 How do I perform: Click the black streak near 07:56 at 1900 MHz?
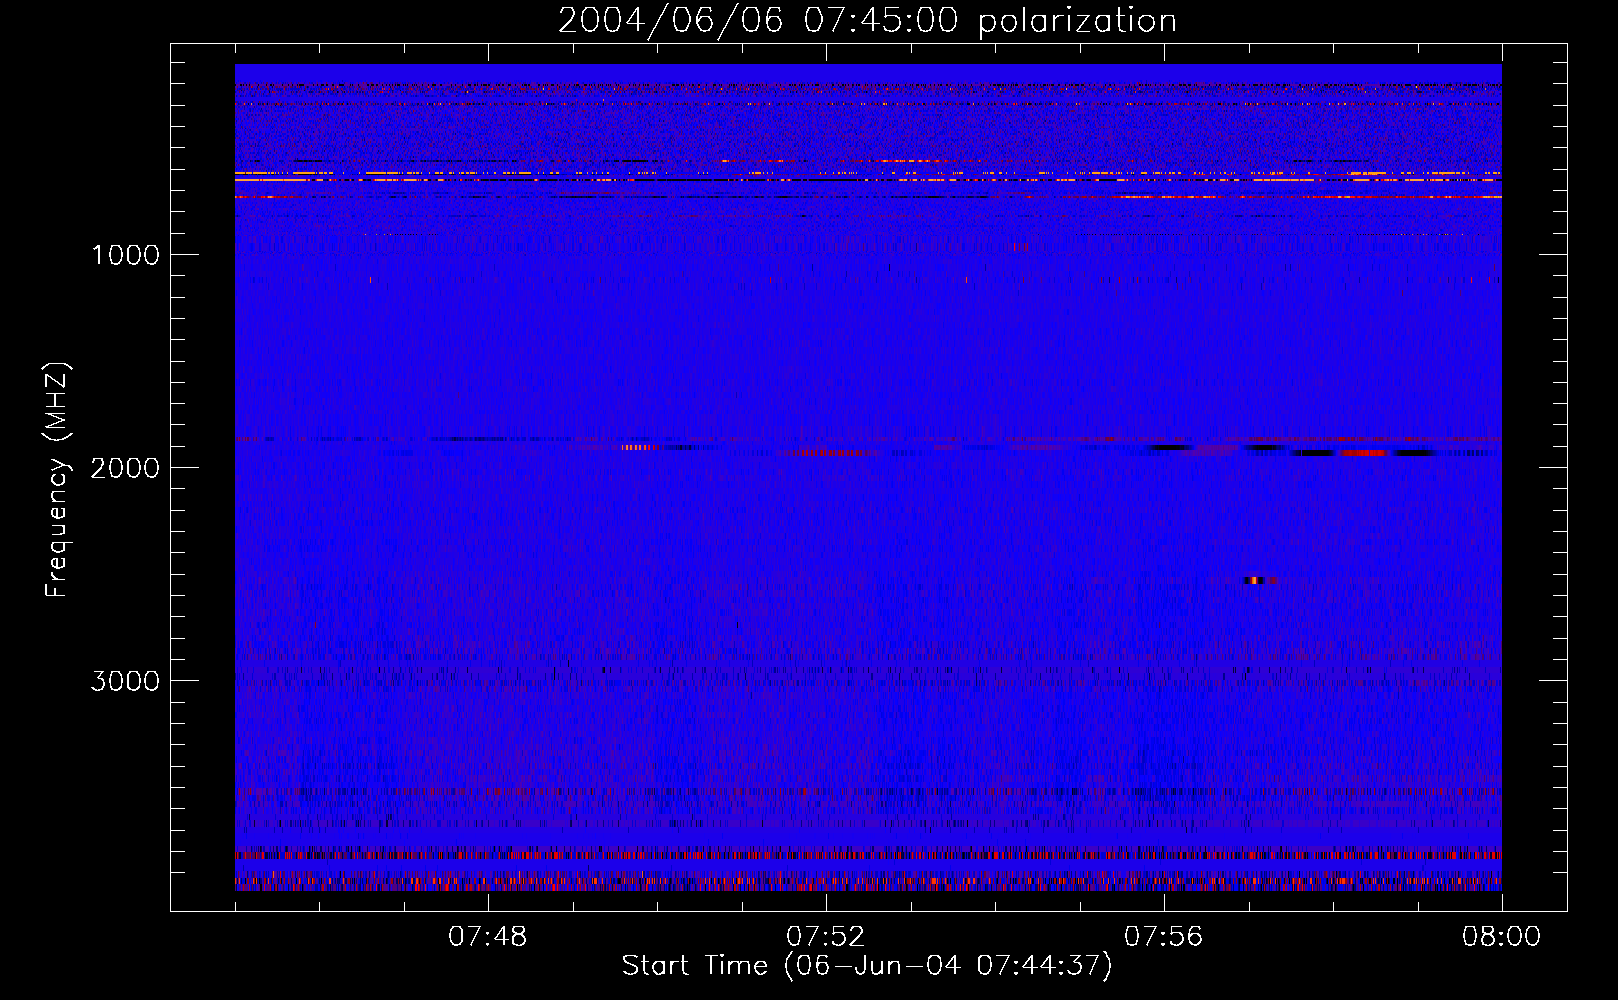[x=1170, y=448]
